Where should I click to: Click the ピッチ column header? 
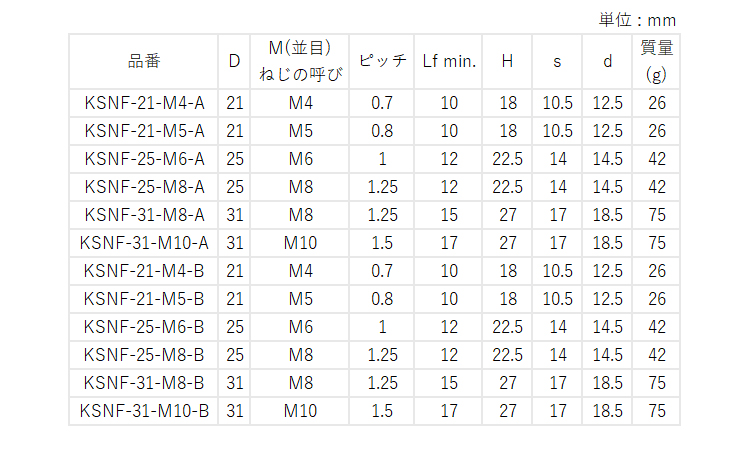pos(382,61)
